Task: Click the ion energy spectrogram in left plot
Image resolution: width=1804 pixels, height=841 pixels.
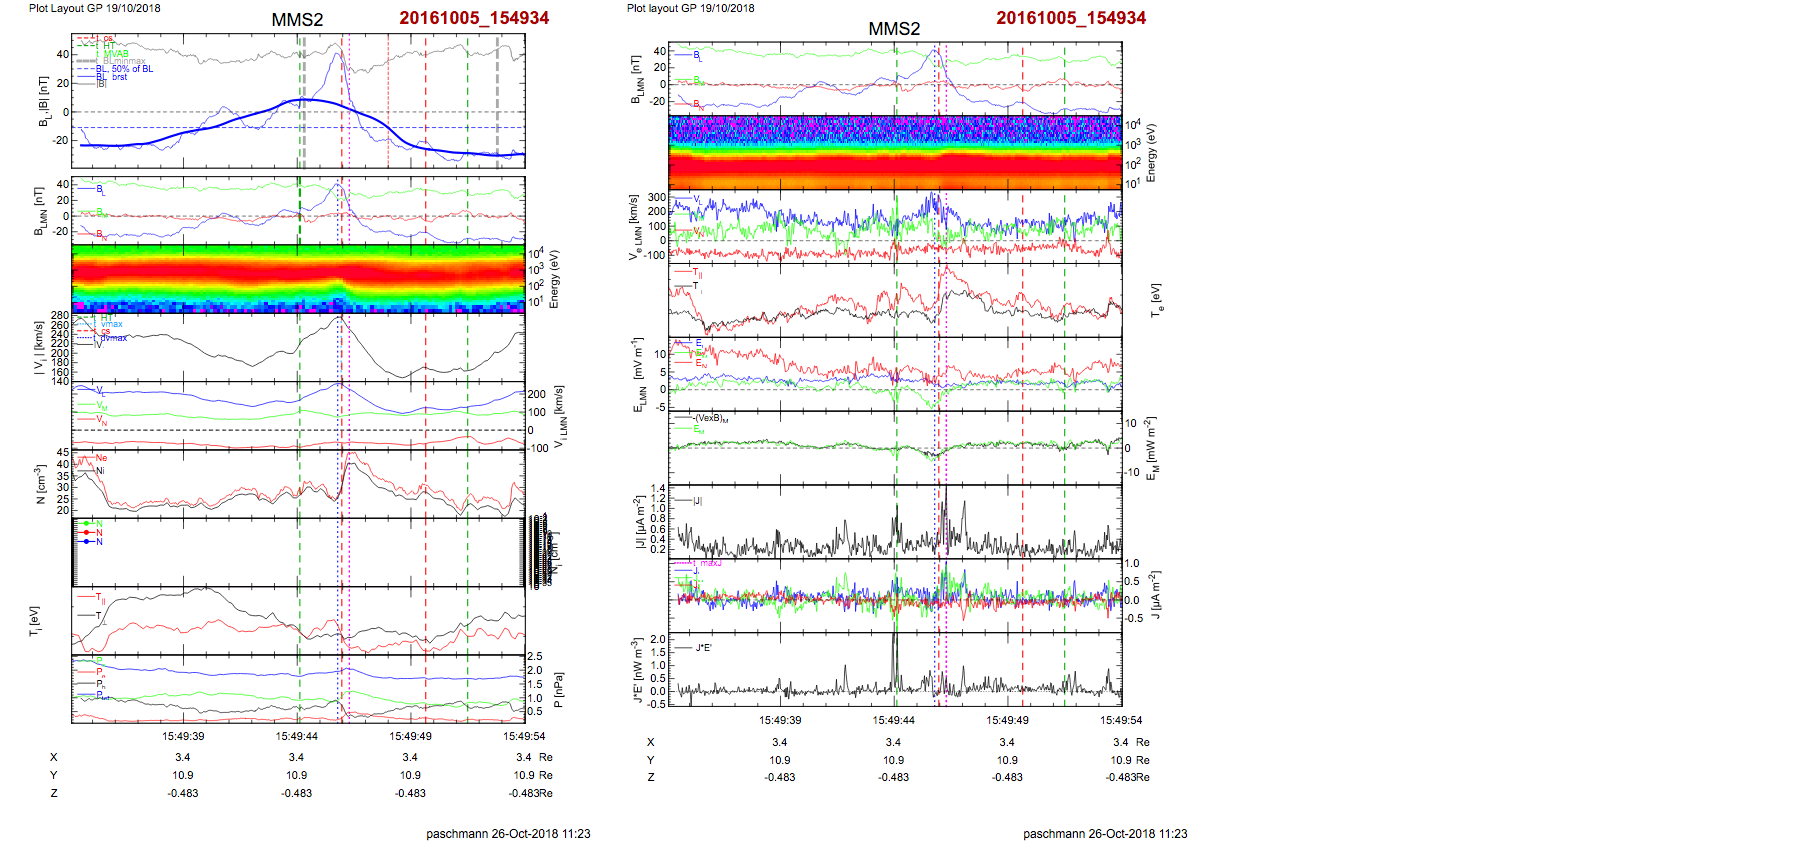Action: tap(298, 278)
